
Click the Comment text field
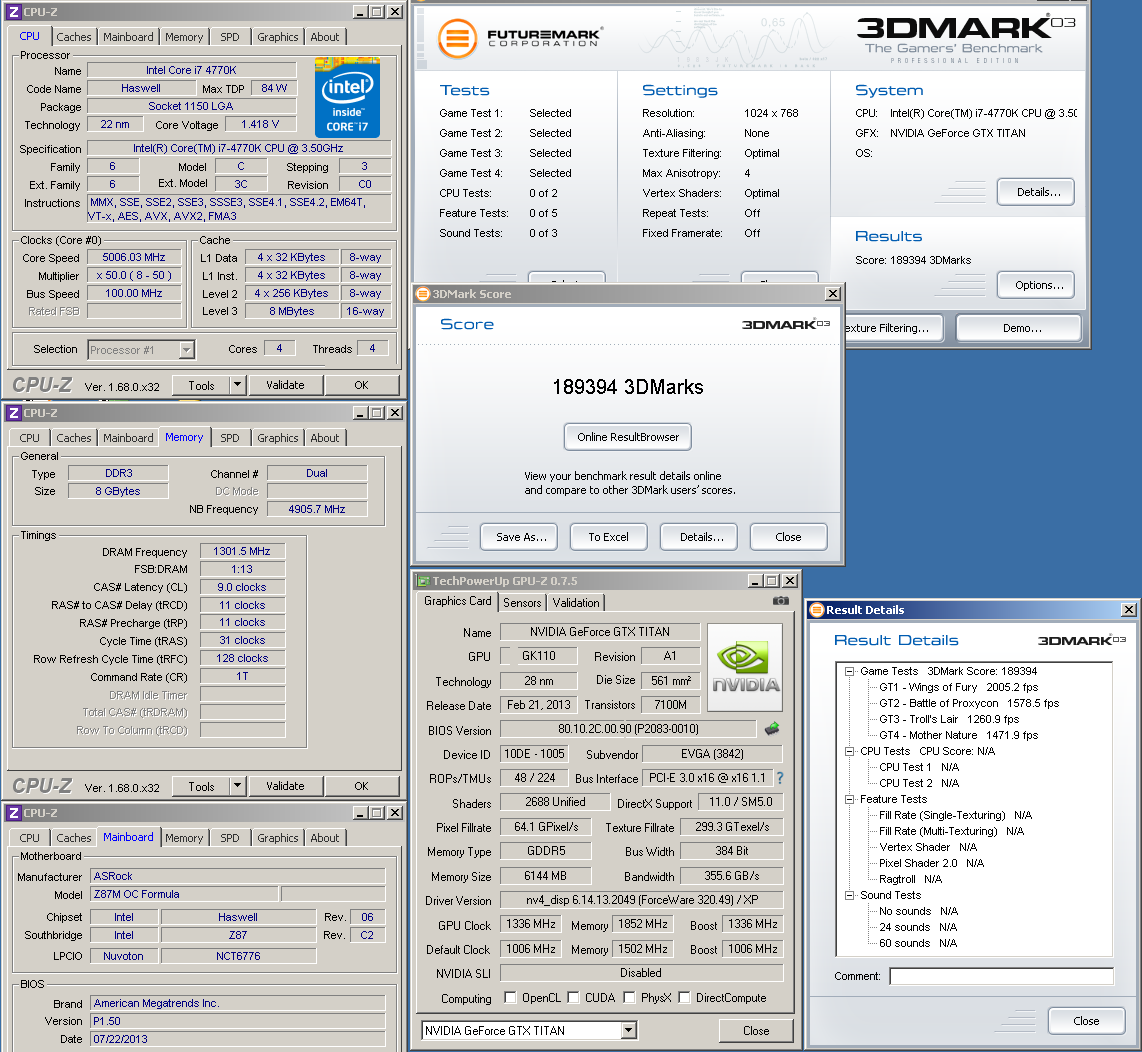1001,976
